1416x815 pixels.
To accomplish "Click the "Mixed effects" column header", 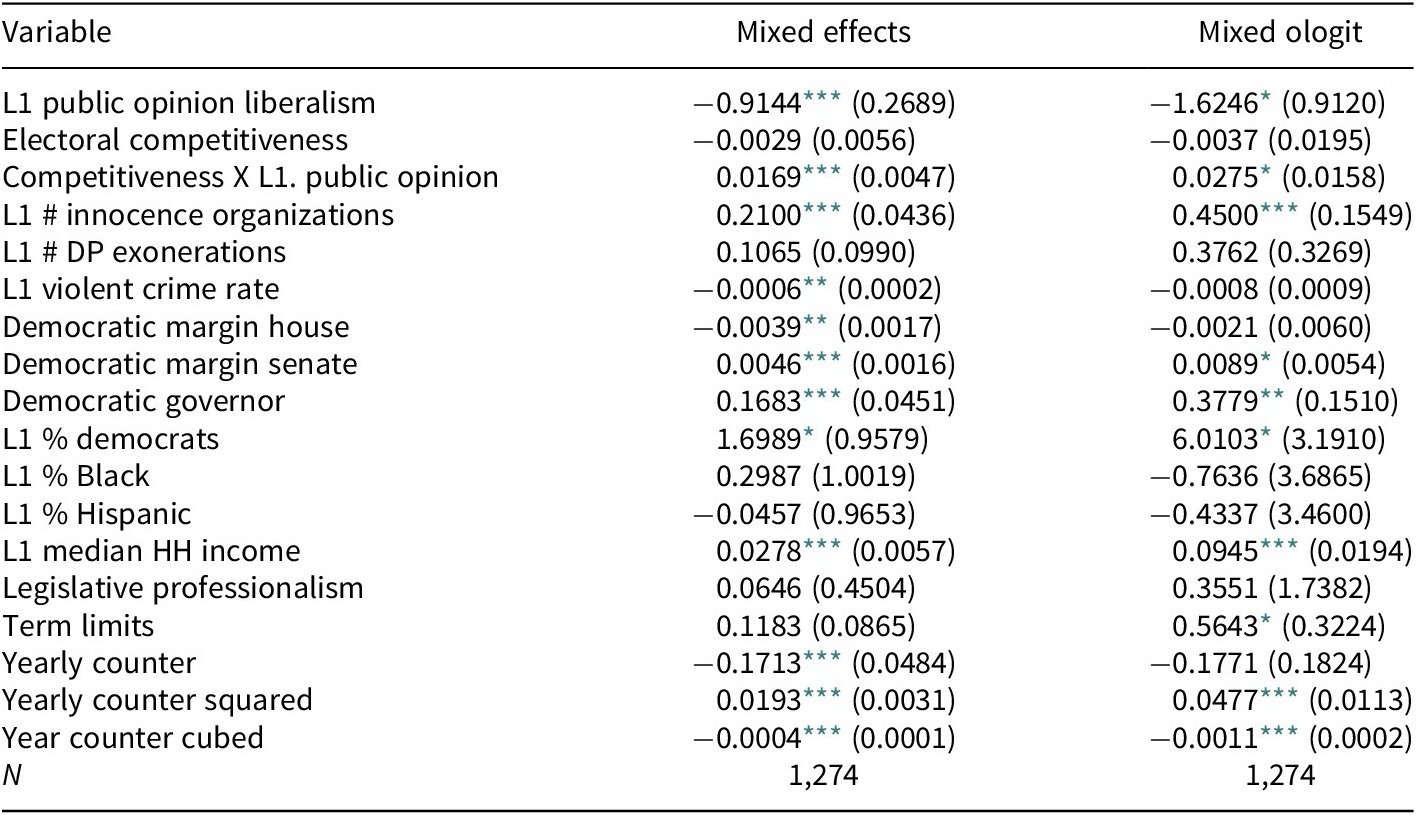I will coord(823,33).
